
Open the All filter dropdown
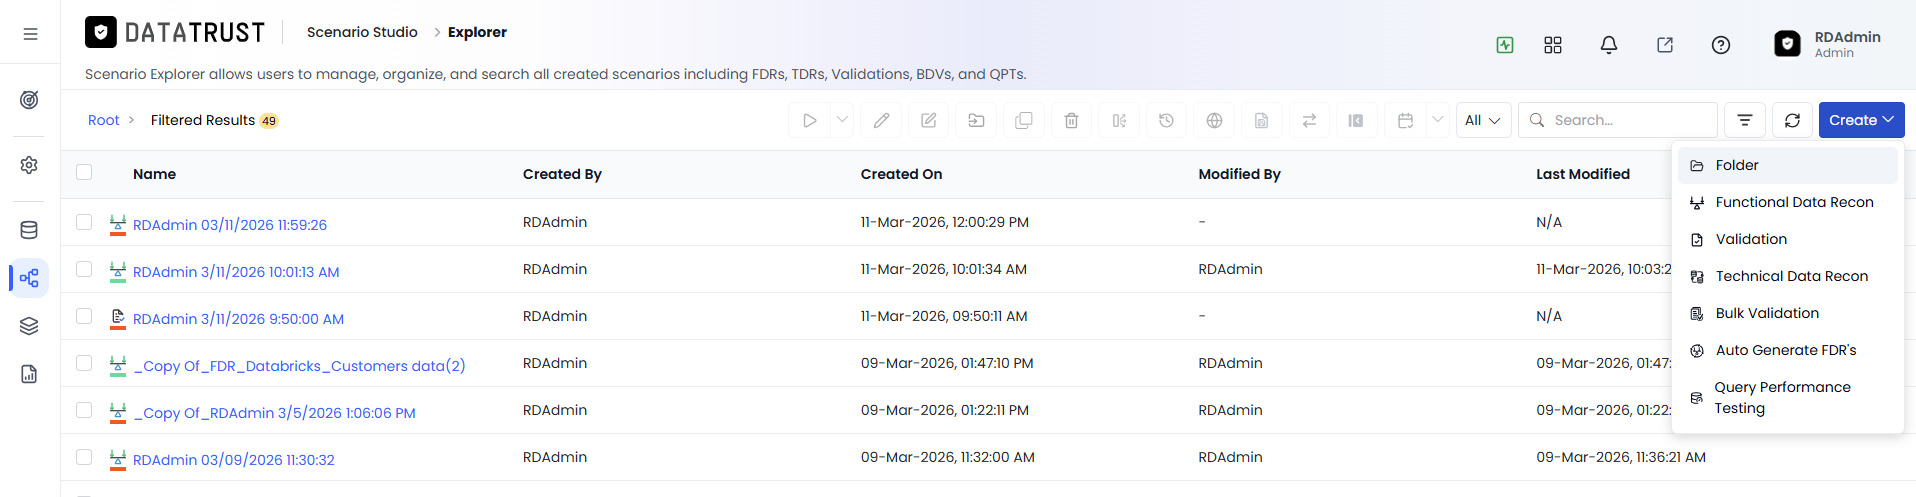(1483, 120)
